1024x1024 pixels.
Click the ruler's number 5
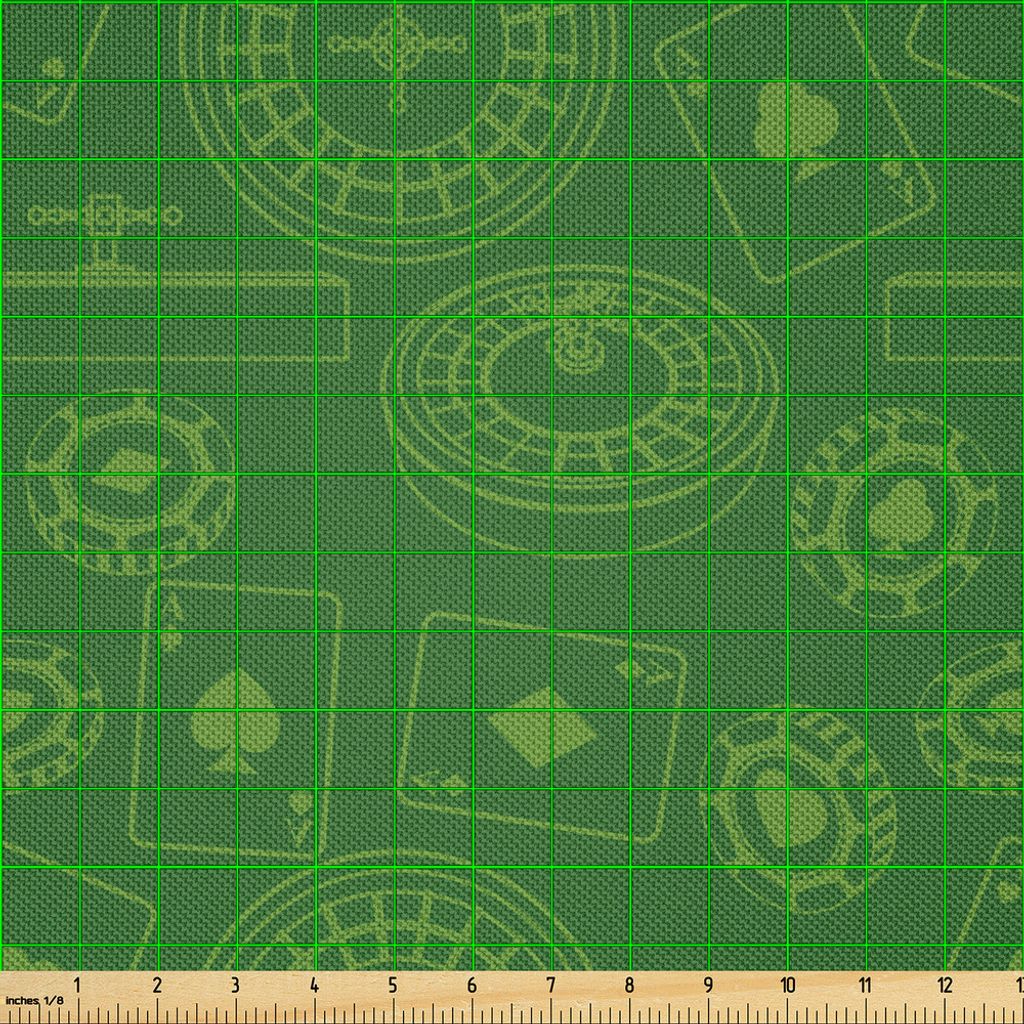[392, 985]
